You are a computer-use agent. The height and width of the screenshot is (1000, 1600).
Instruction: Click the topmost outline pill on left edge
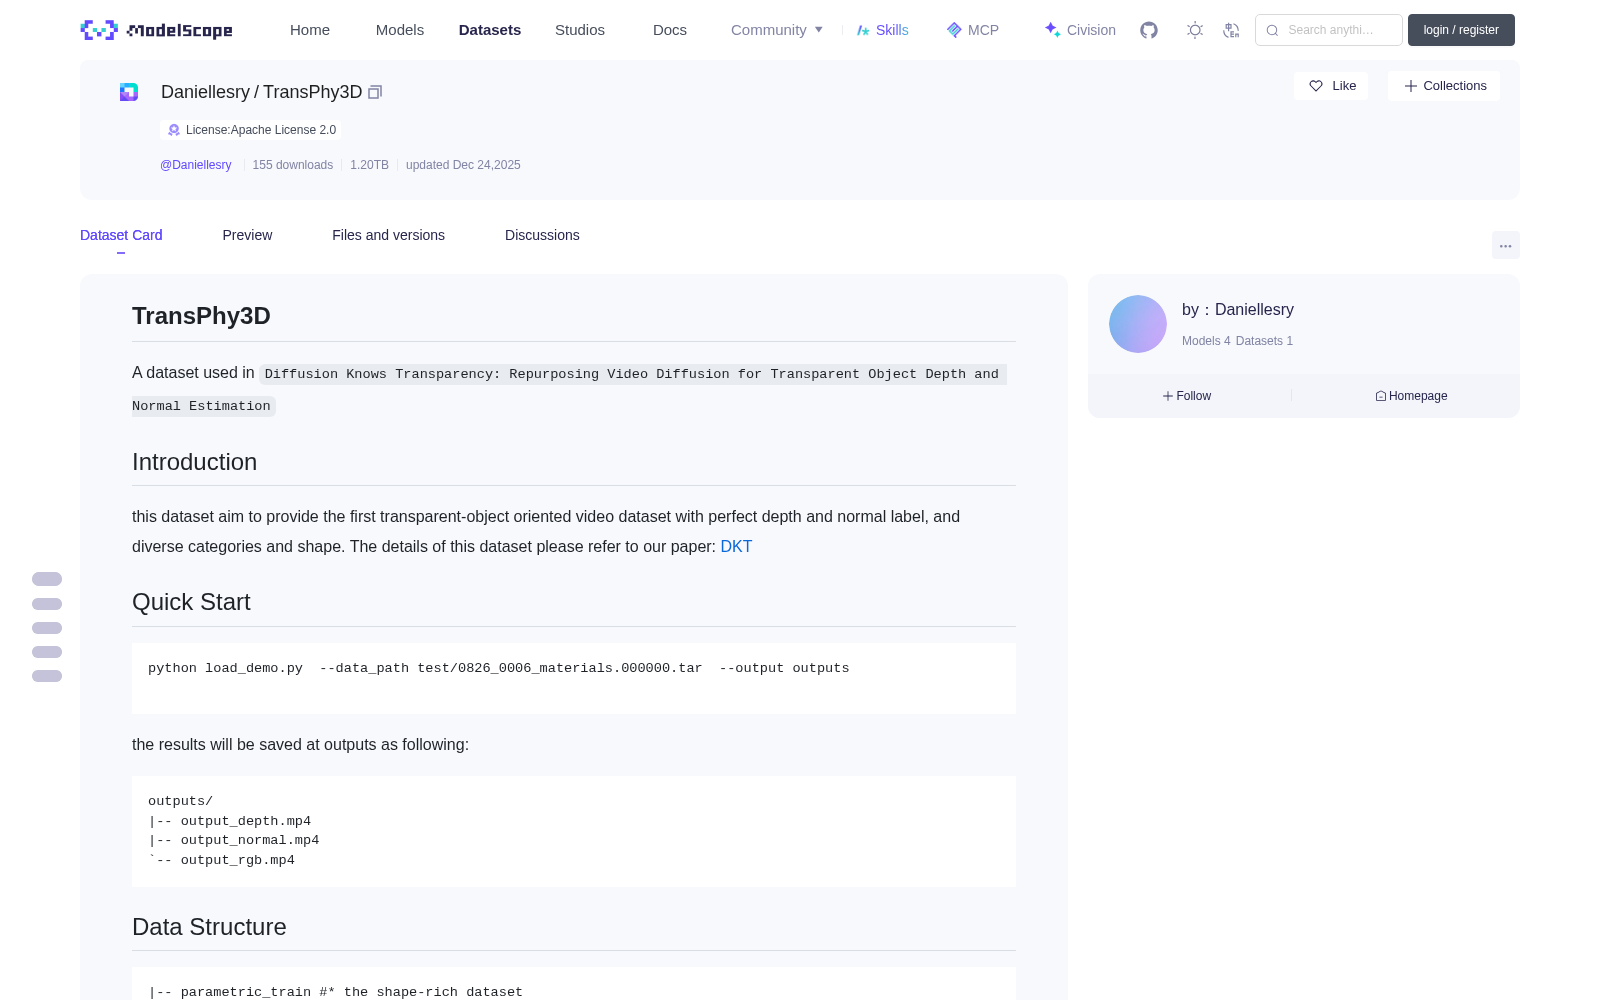click(x=47, y=579)
